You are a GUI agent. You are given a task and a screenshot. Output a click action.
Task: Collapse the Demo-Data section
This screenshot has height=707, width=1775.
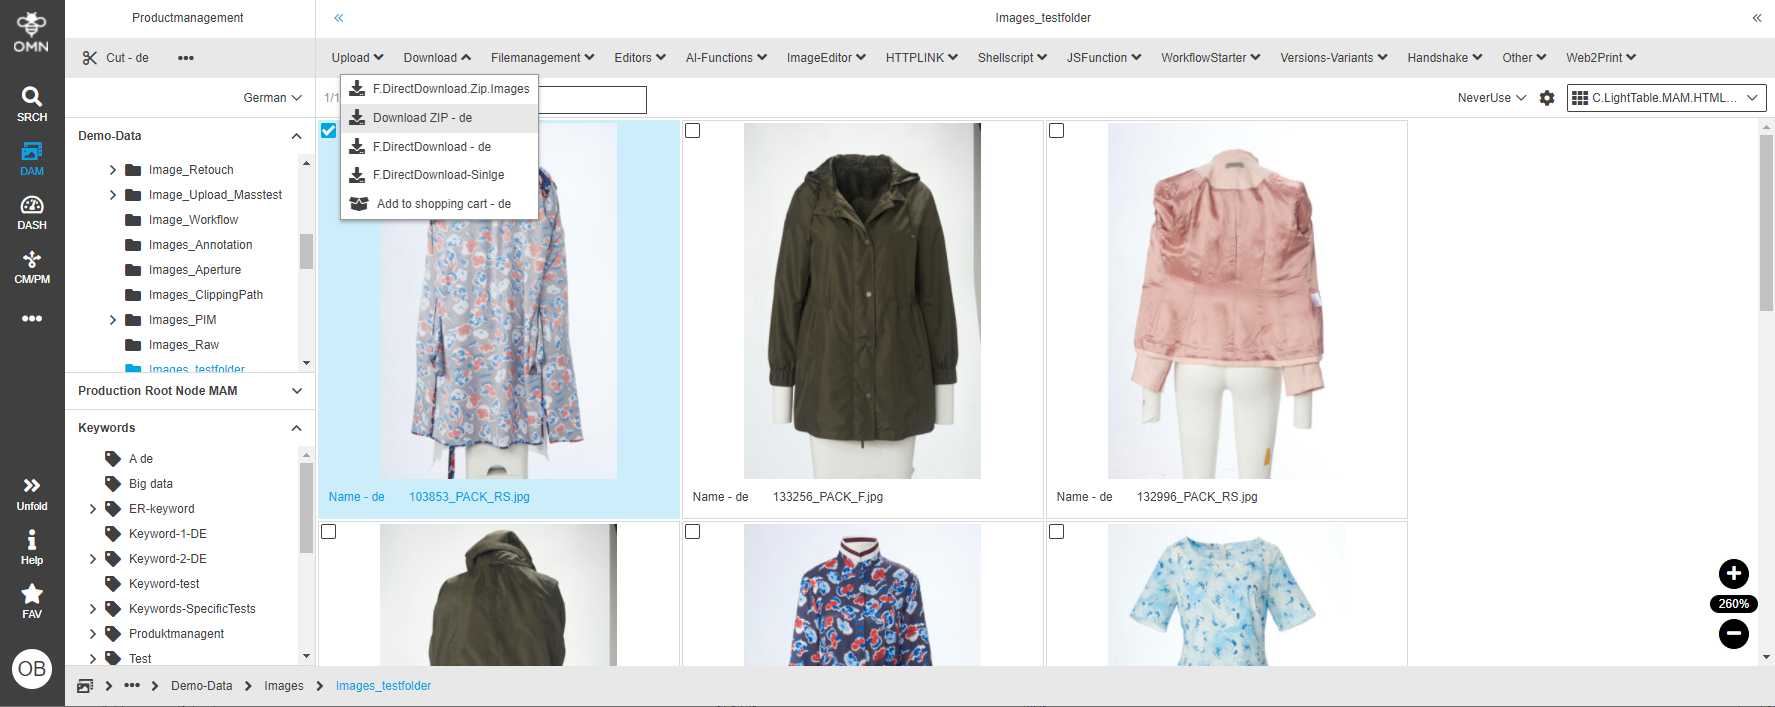(x=296, y=136)
